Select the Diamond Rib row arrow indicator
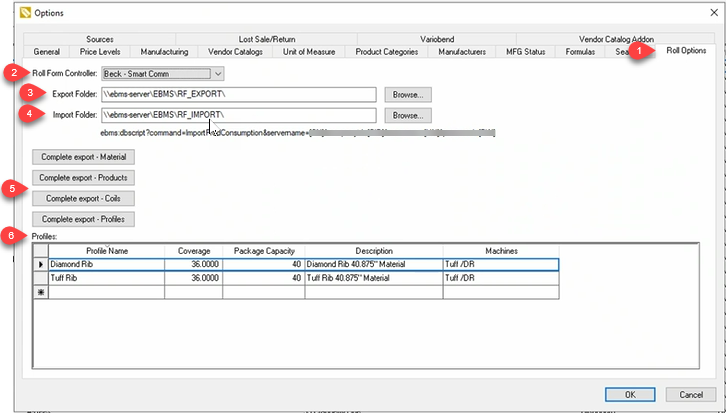The width and height of the screenshot is (726, 413). tap(40, 265)
